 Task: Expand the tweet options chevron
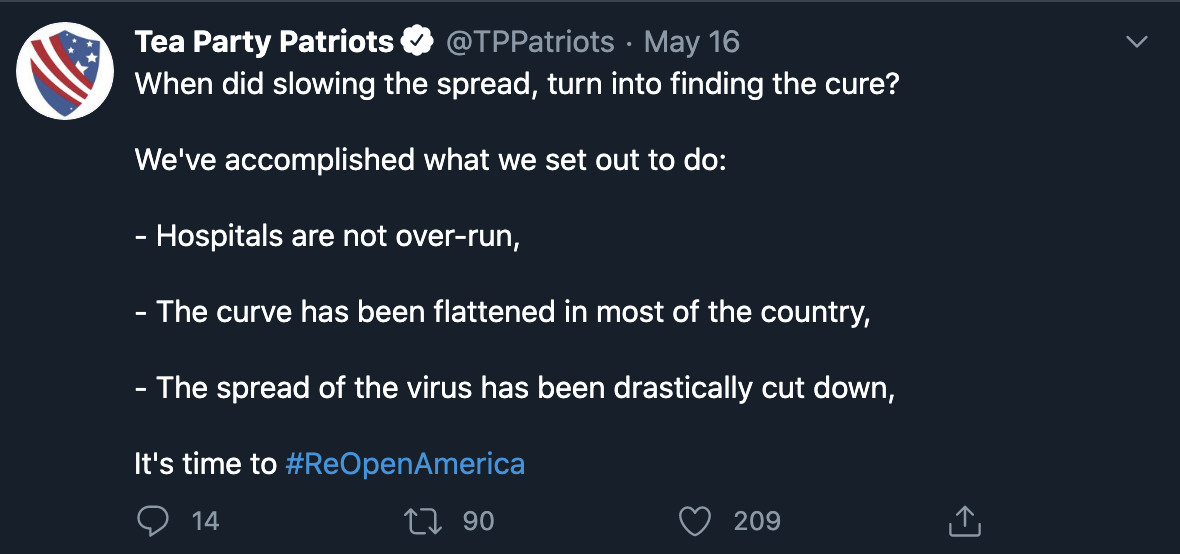tap(1136, 42)
